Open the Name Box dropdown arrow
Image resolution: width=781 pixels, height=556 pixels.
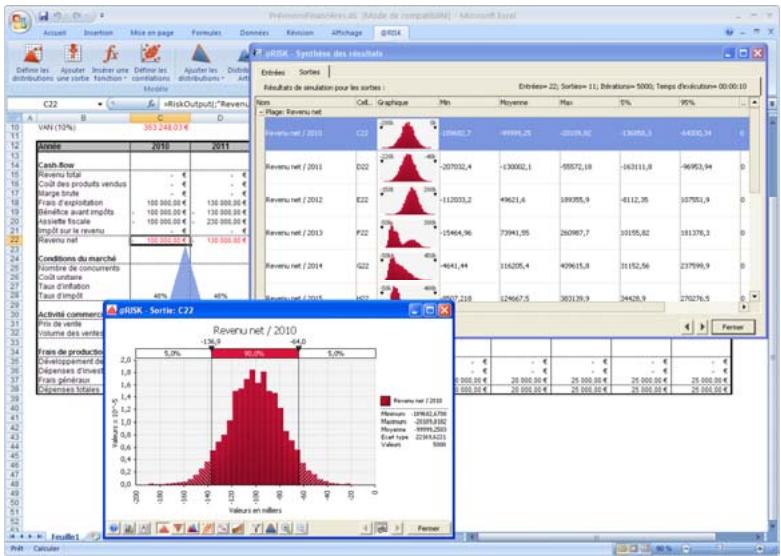(97, 103)
